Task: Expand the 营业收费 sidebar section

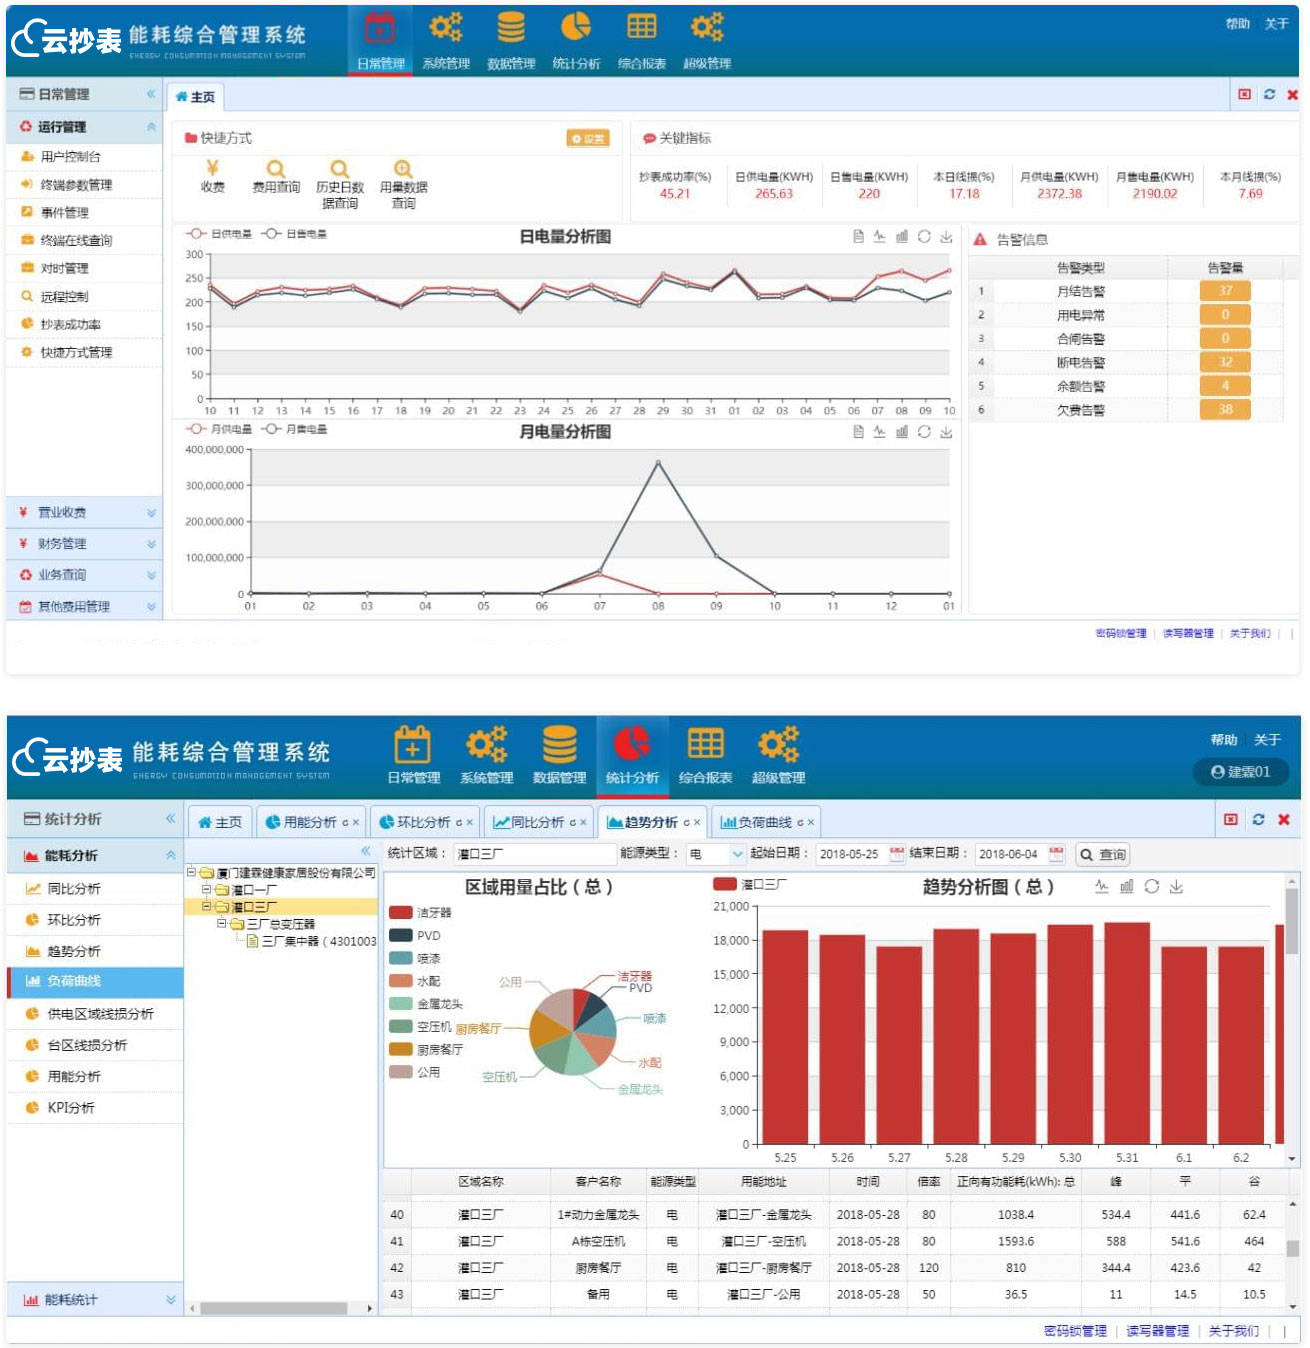Action: pos(84,513)
